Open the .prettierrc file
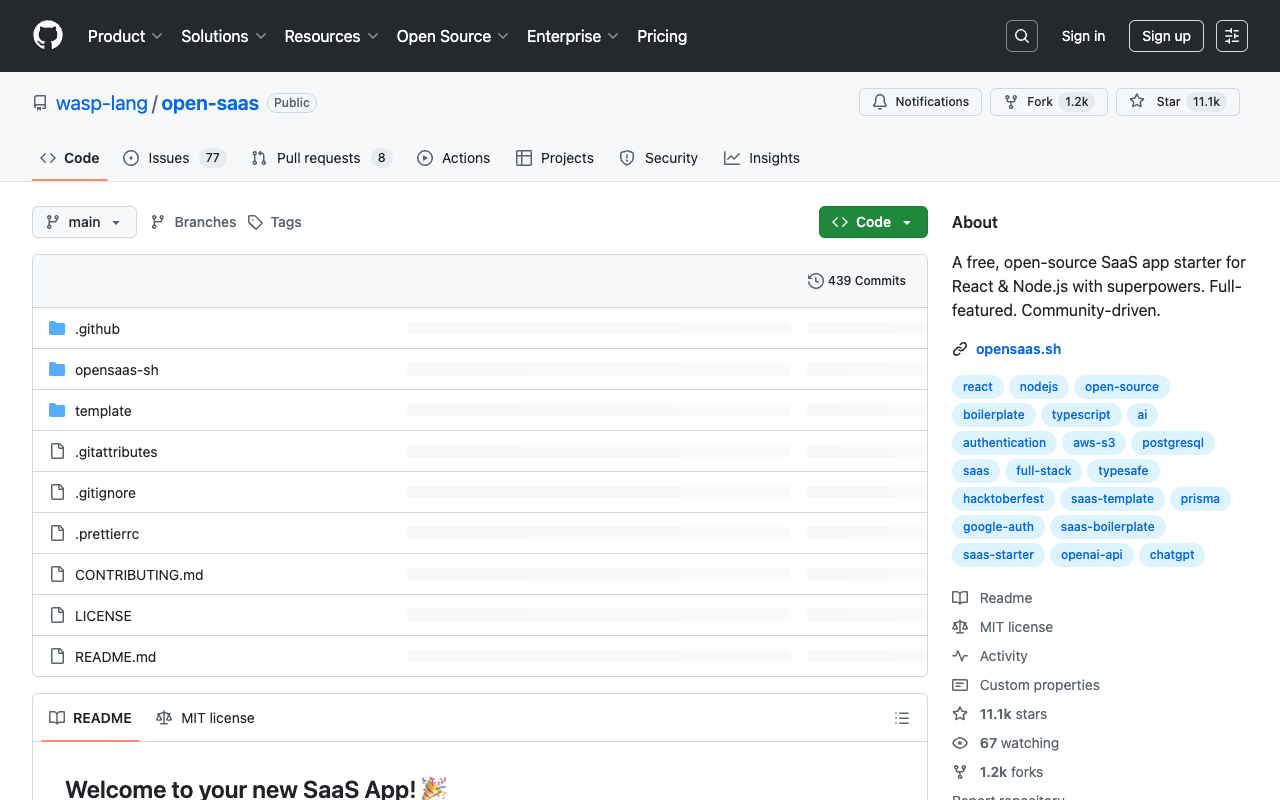 [107, 534]
